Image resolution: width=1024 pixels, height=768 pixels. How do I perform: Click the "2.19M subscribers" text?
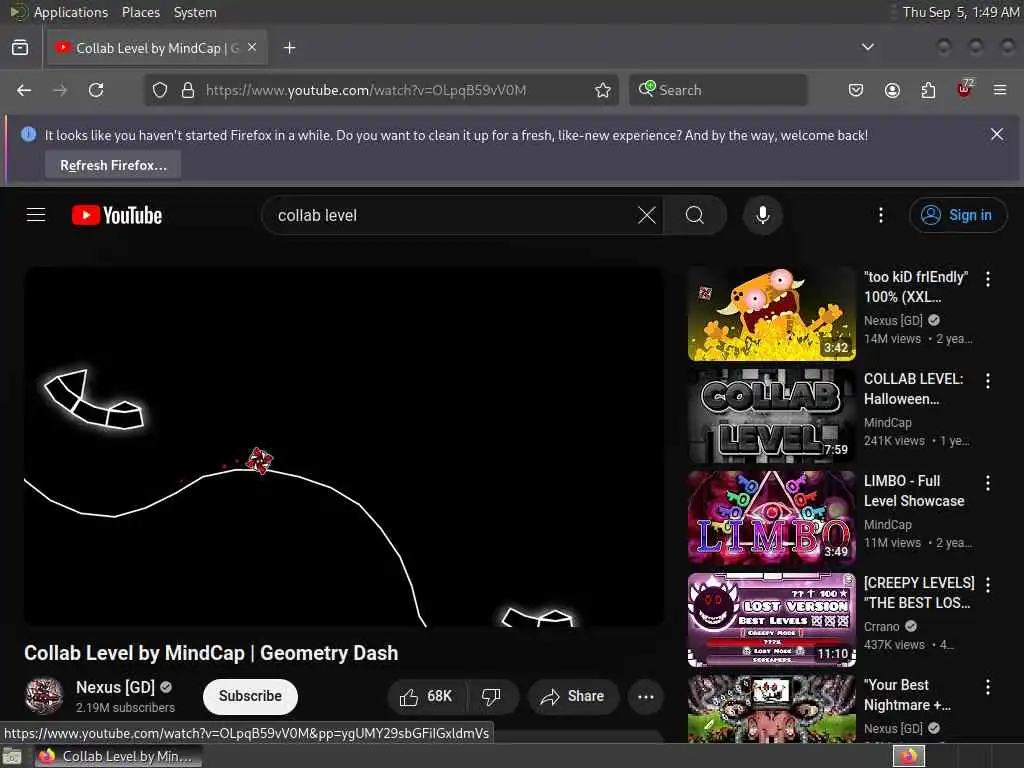pos(125,707)
